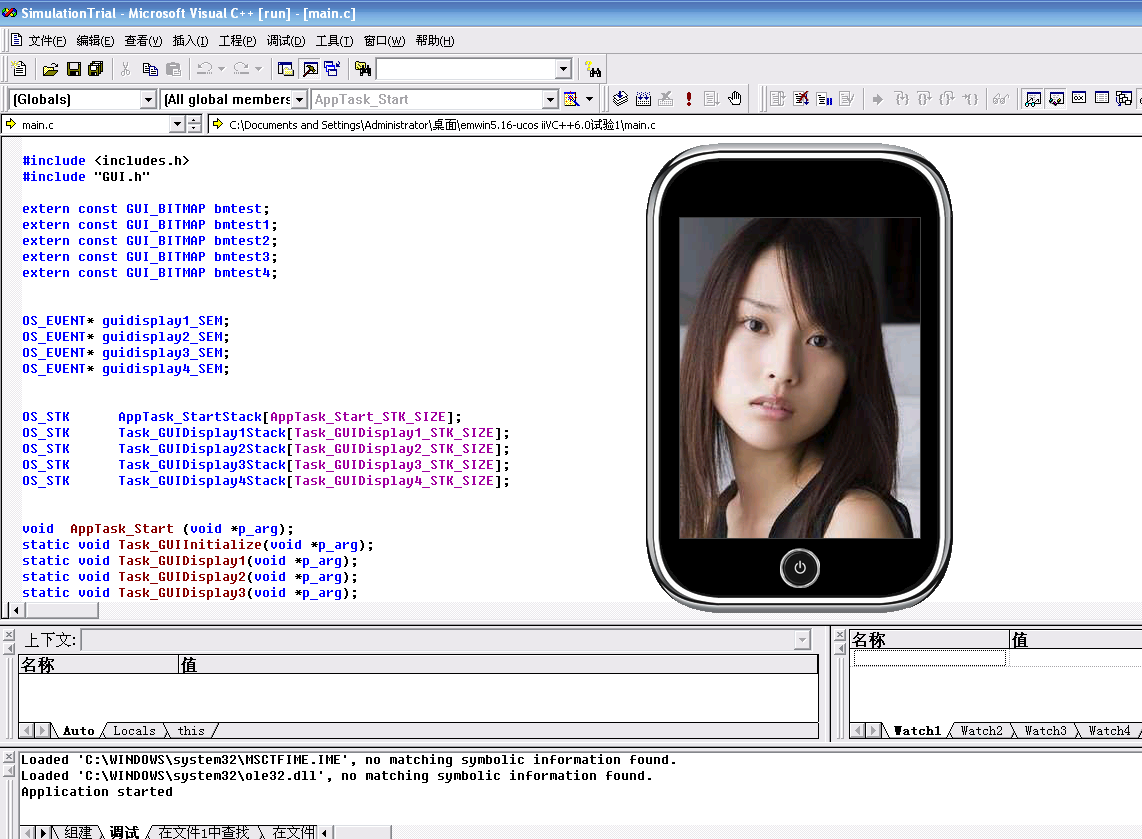Click the Registers window icon
This screenshot has width=1142, height=839.
pyautogui.click(x=1079, y=98)
